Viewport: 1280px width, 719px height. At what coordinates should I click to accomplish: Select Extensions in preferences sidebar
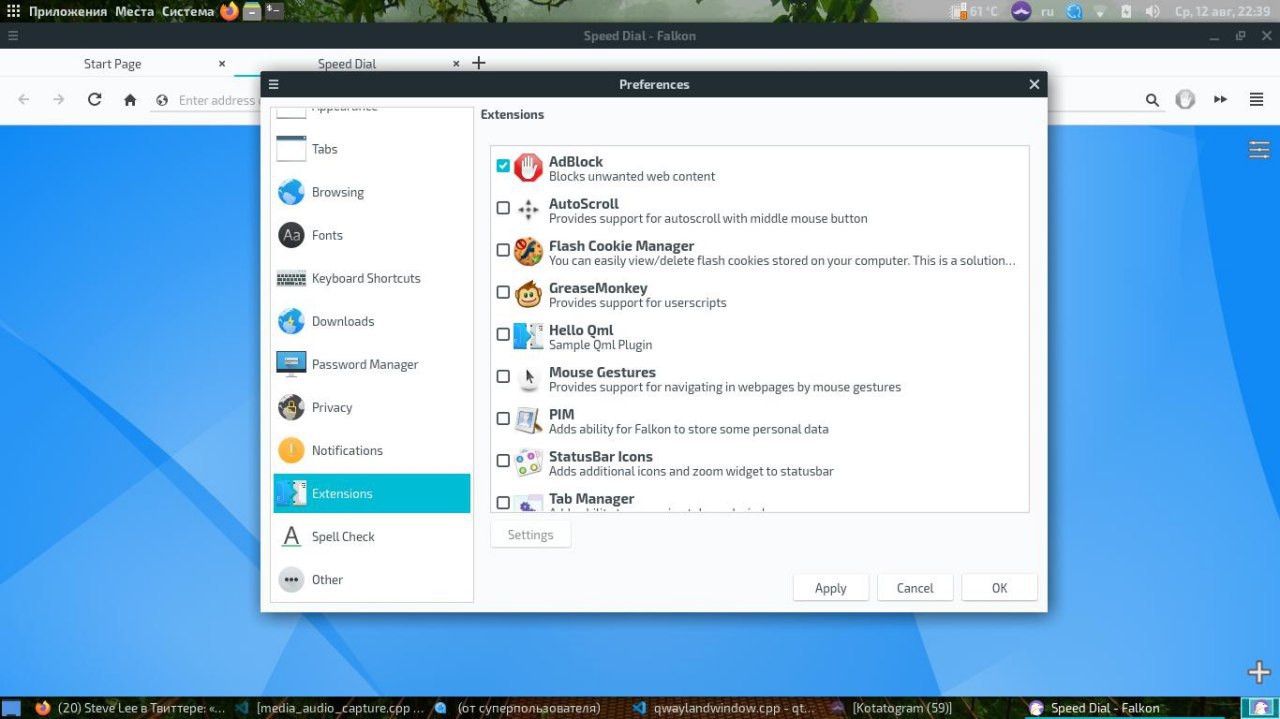click(x=372, y=493)
